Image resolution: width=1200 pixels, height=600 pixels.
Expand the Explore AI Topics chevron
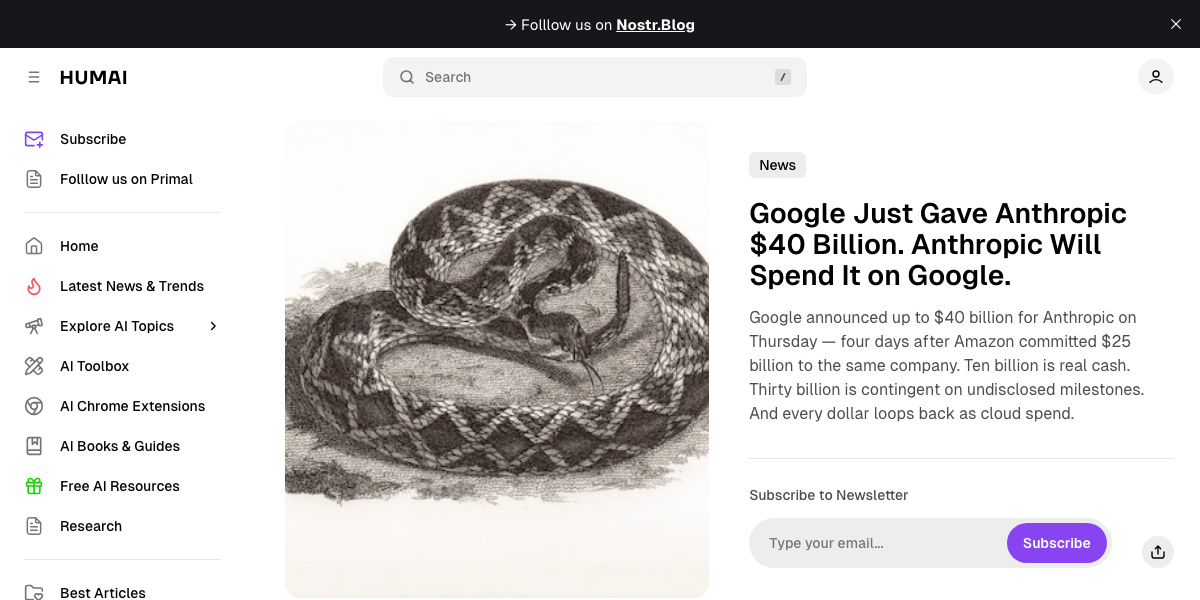point(213,326)
